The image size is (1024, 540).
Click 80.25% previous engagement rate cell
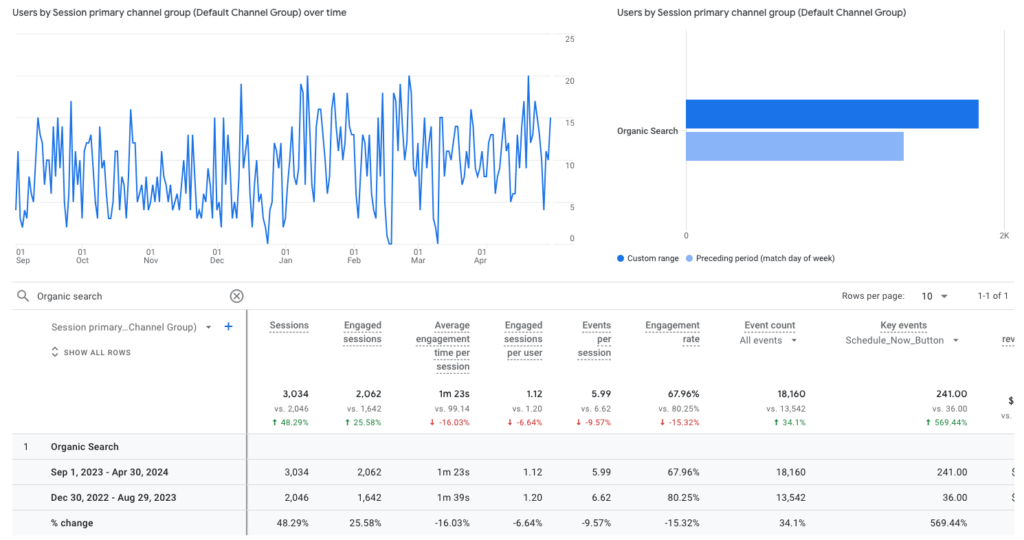(683, 498)
